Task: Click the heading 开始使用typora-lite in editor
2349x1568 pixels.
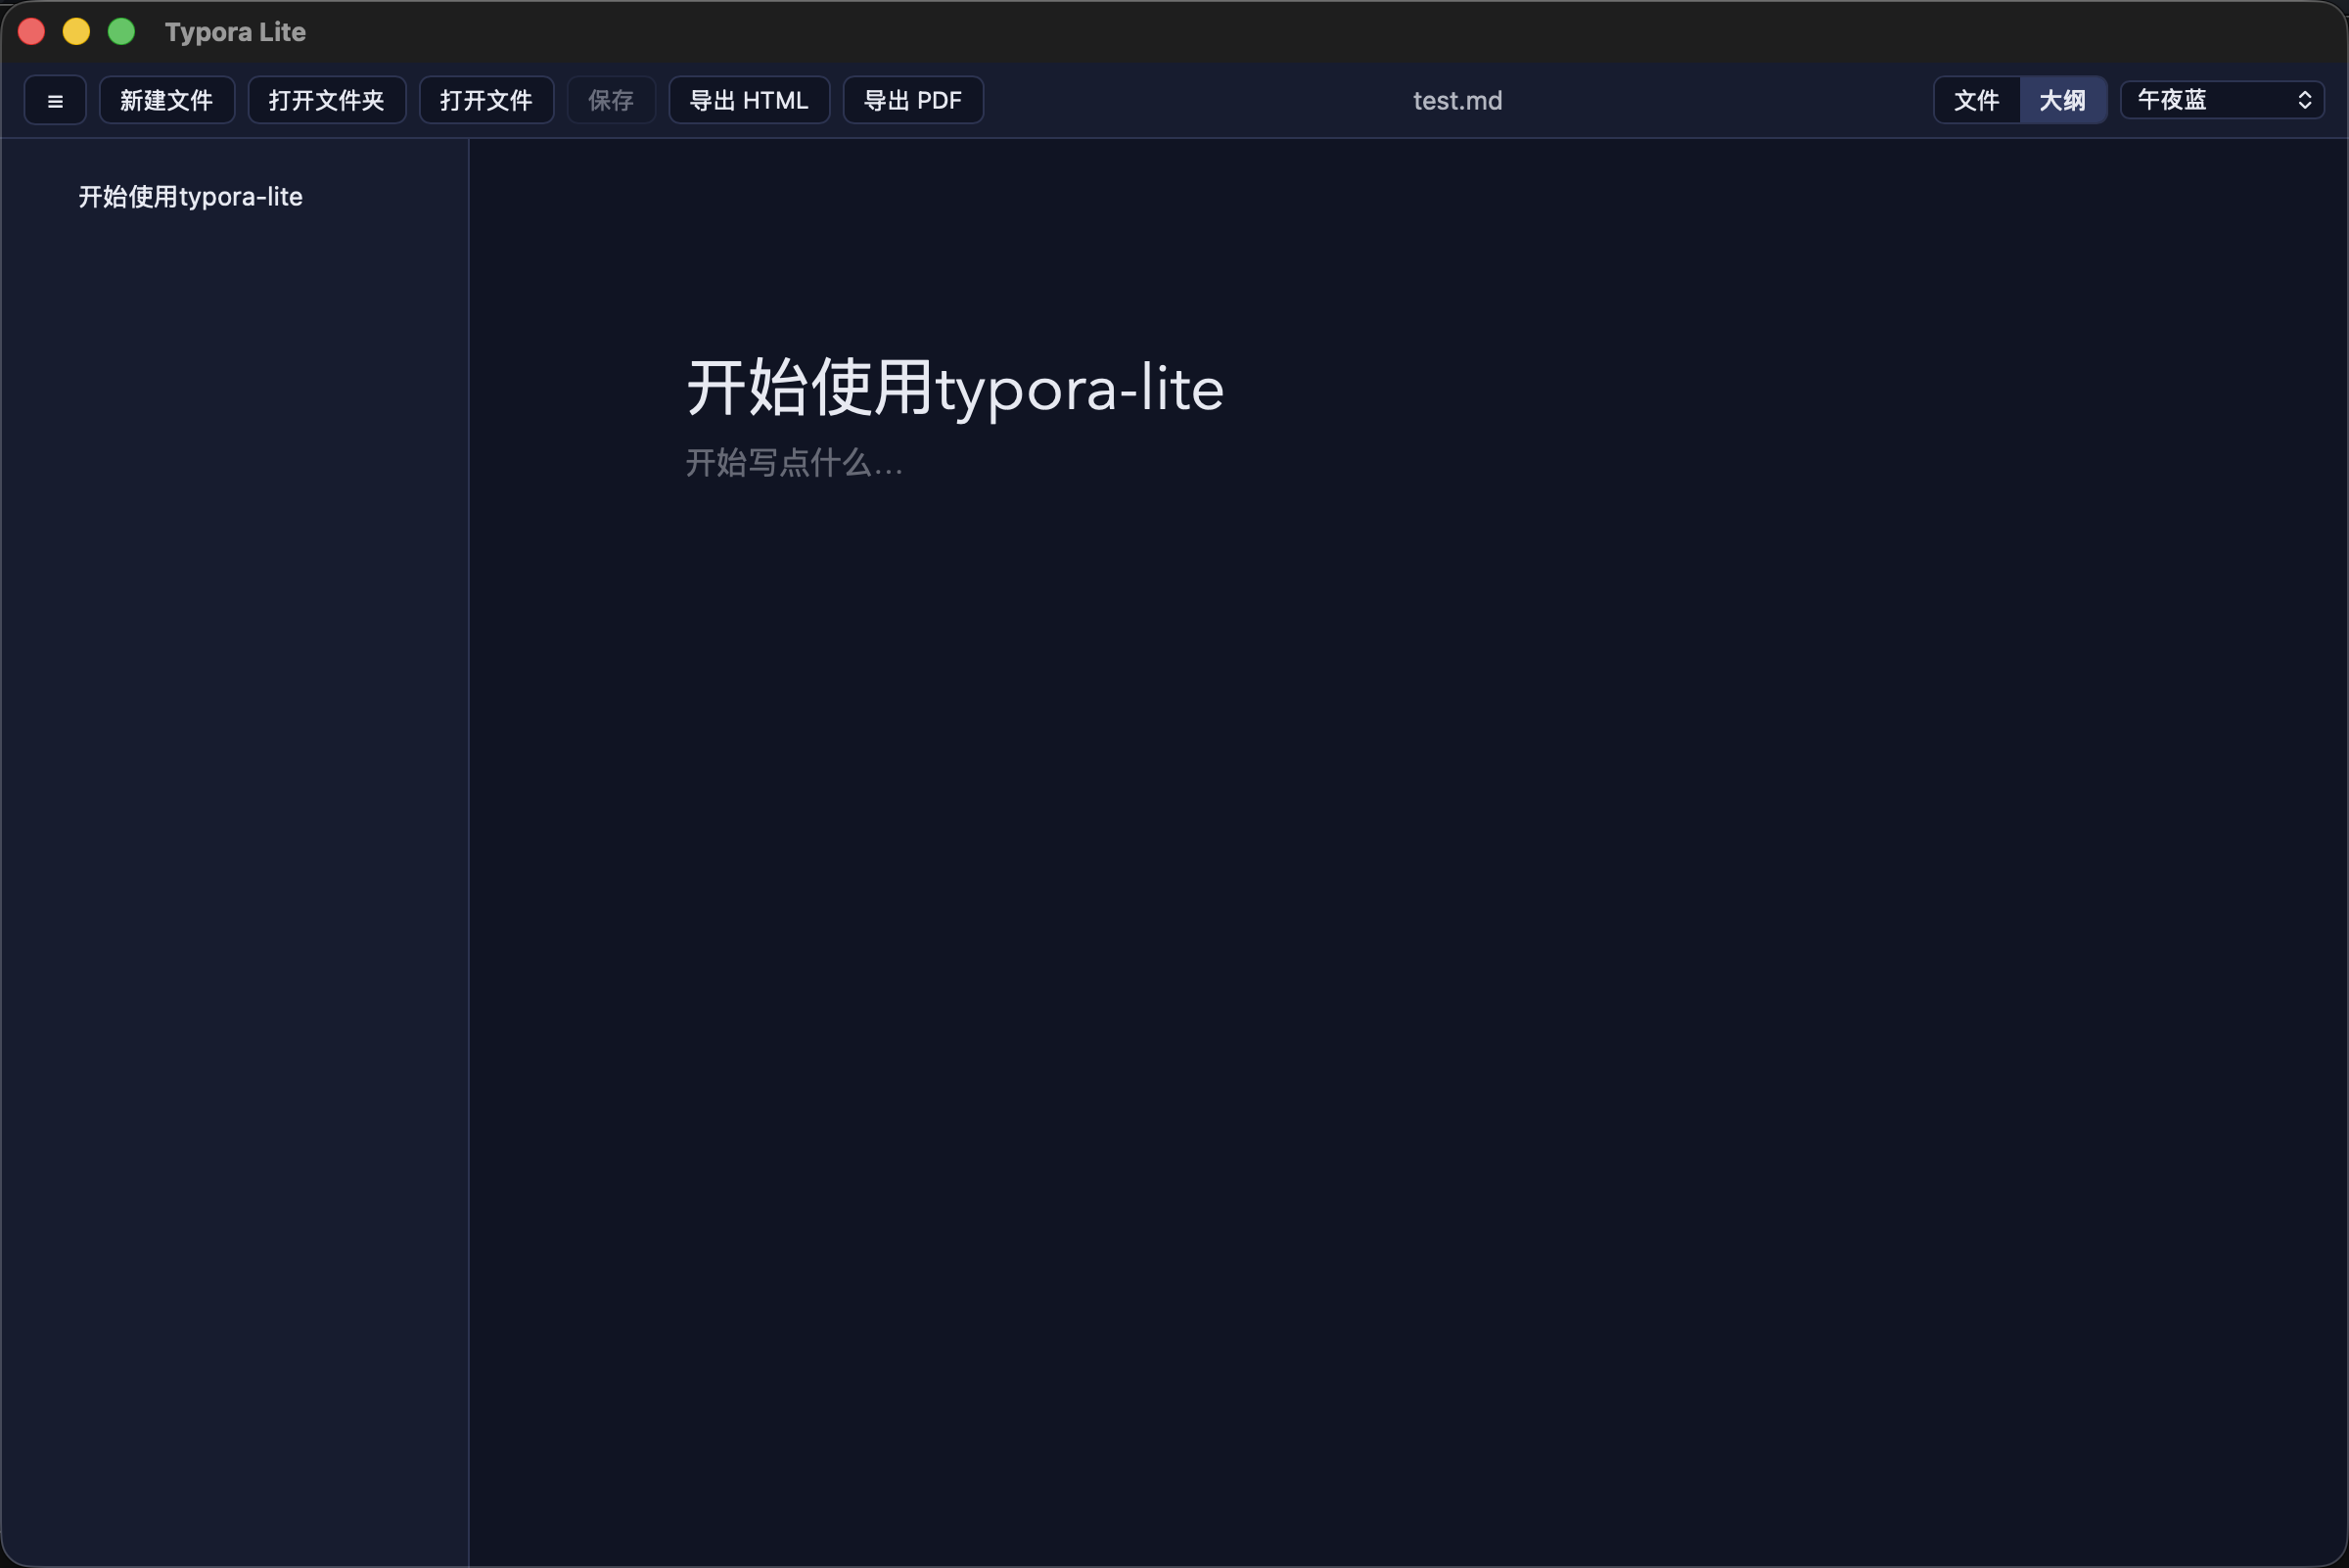Action: 955,388
